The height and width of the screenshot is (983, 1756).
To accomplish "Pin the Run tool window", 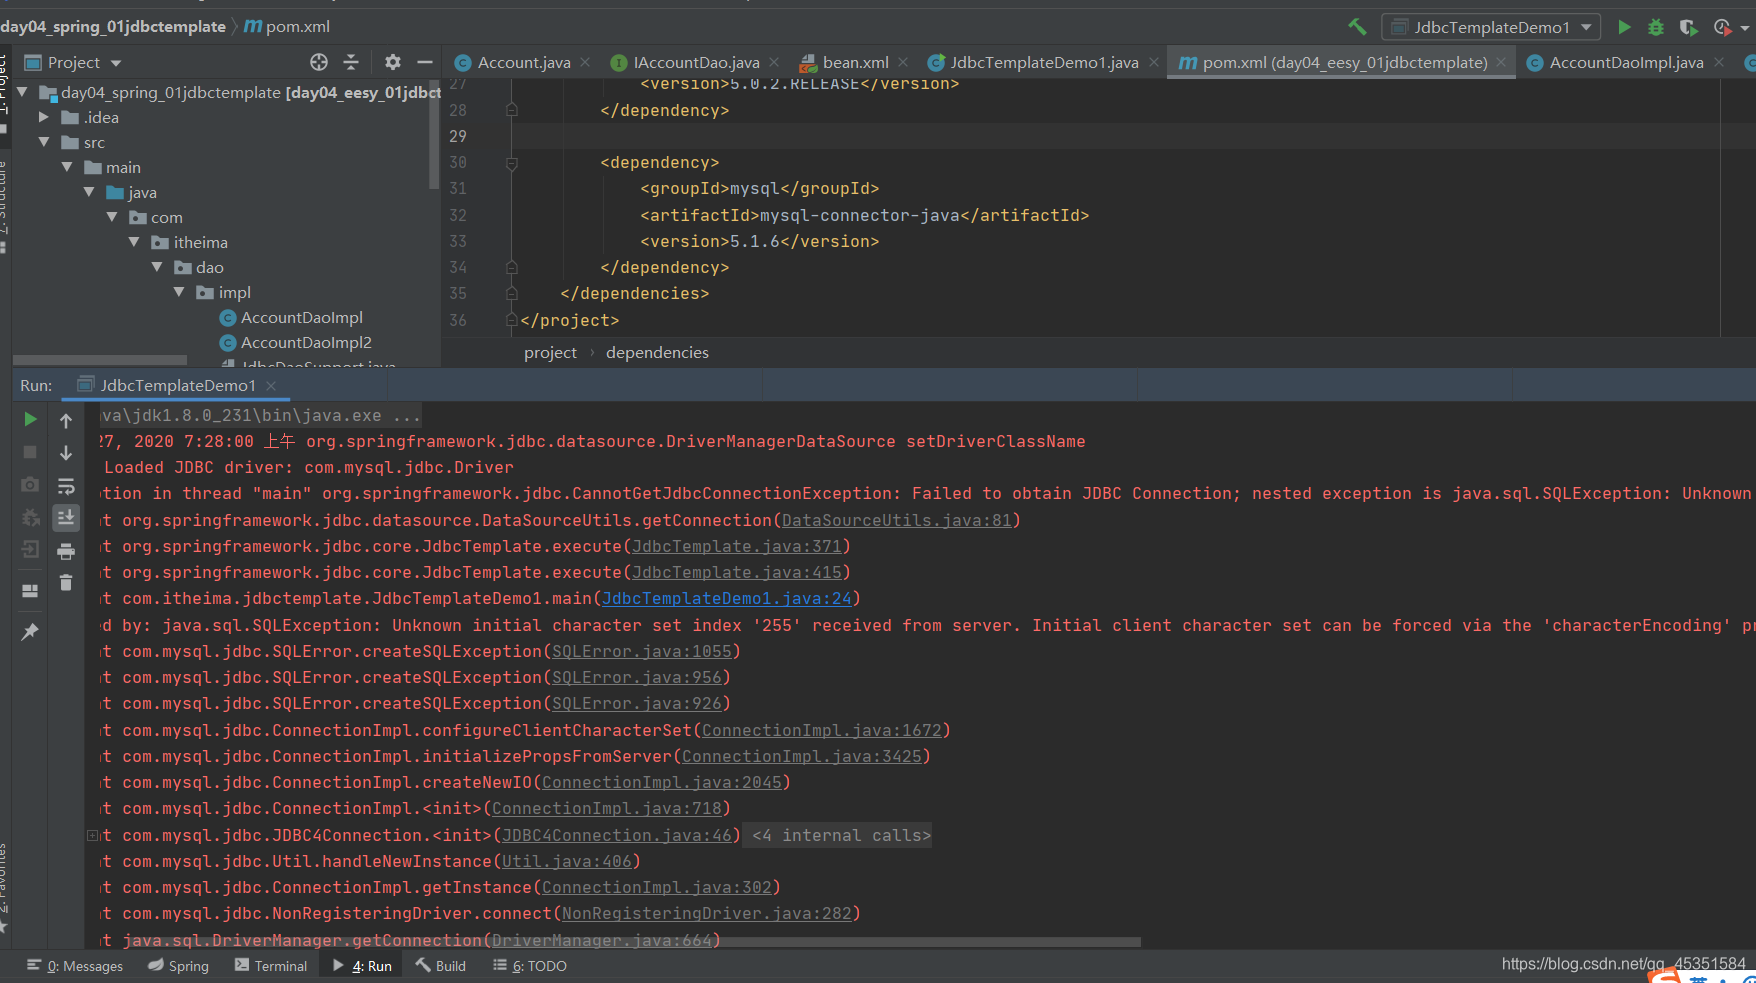I will click(29, 631).
